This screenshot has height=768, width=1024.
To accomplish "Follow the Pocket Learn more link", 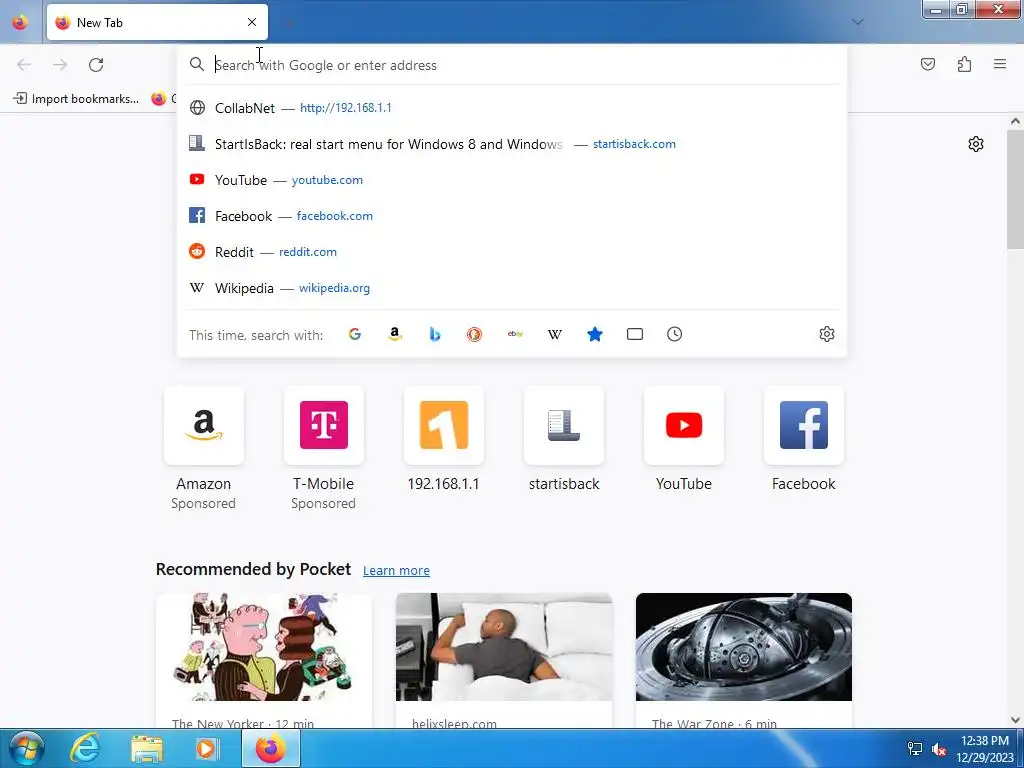I will pos(396,570).
